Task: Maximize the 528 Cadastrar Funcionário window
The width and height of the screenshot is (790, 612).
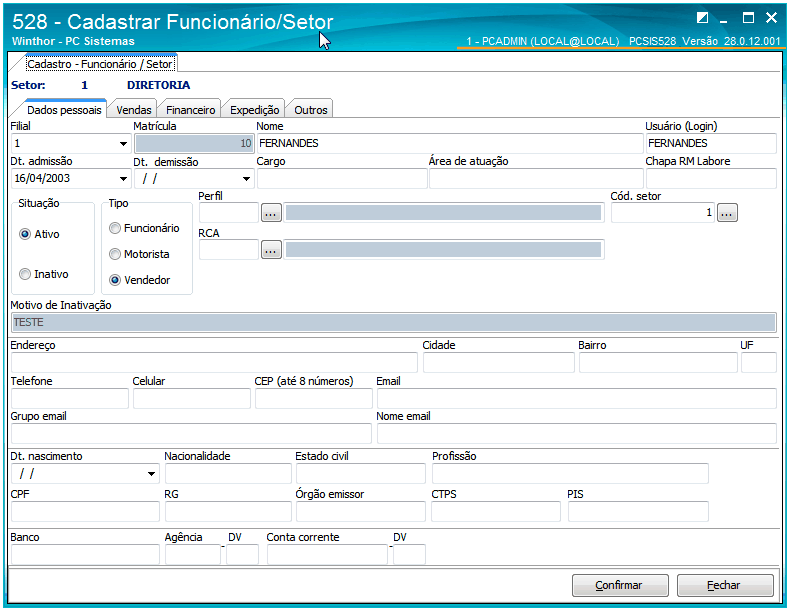Action: pyautogui.click(x=748, y=18)
